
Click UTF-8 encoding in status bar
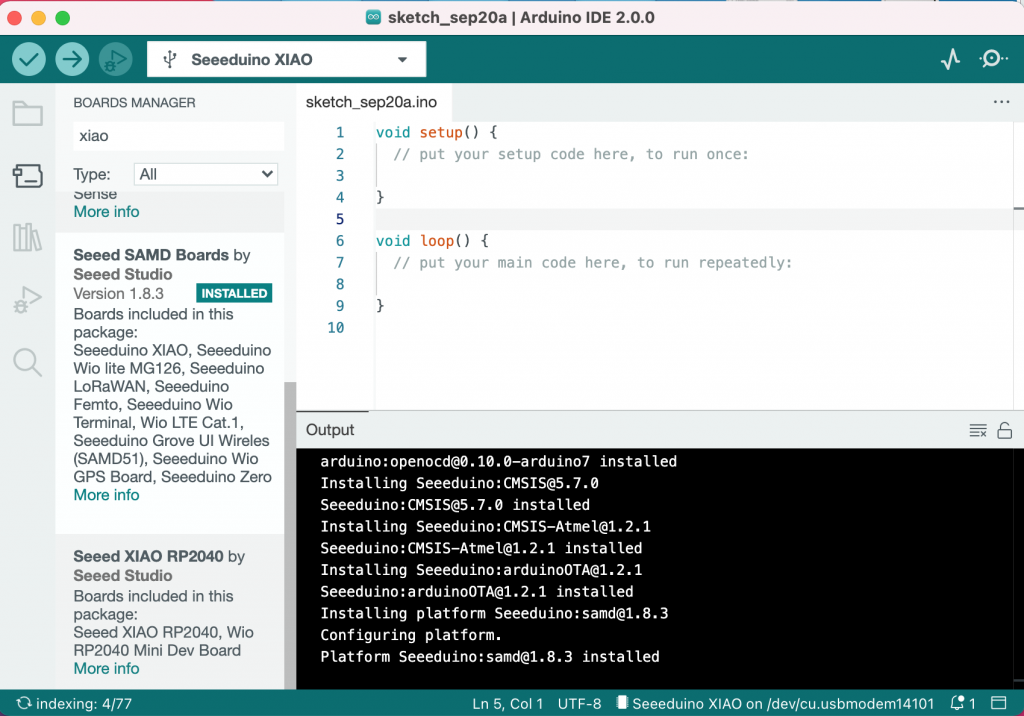(x=579, y=704)
